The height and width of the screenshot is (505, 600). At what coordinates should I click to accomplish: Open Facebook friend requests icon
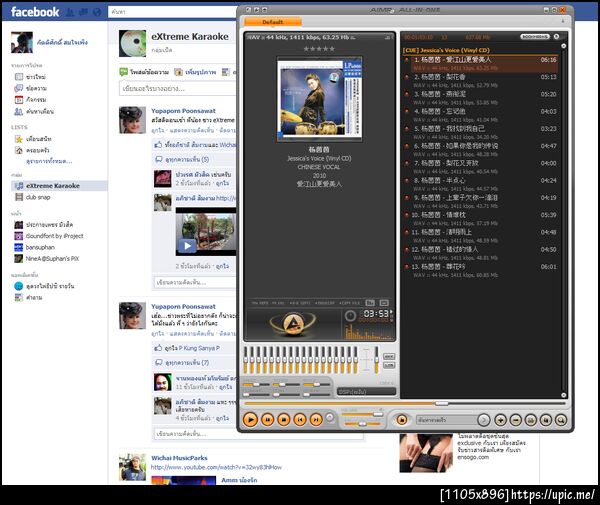coord(70,12)
